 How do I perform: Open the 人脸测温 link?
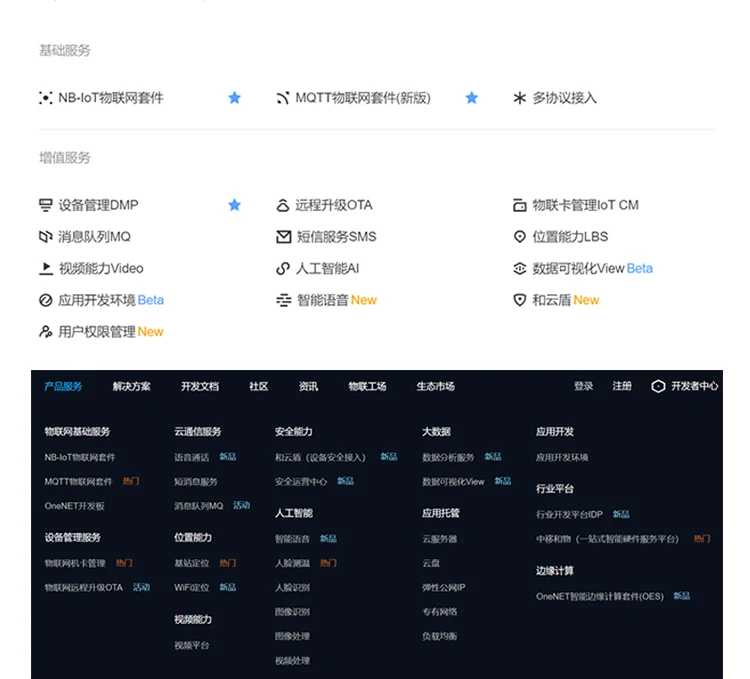coord(292,563)
